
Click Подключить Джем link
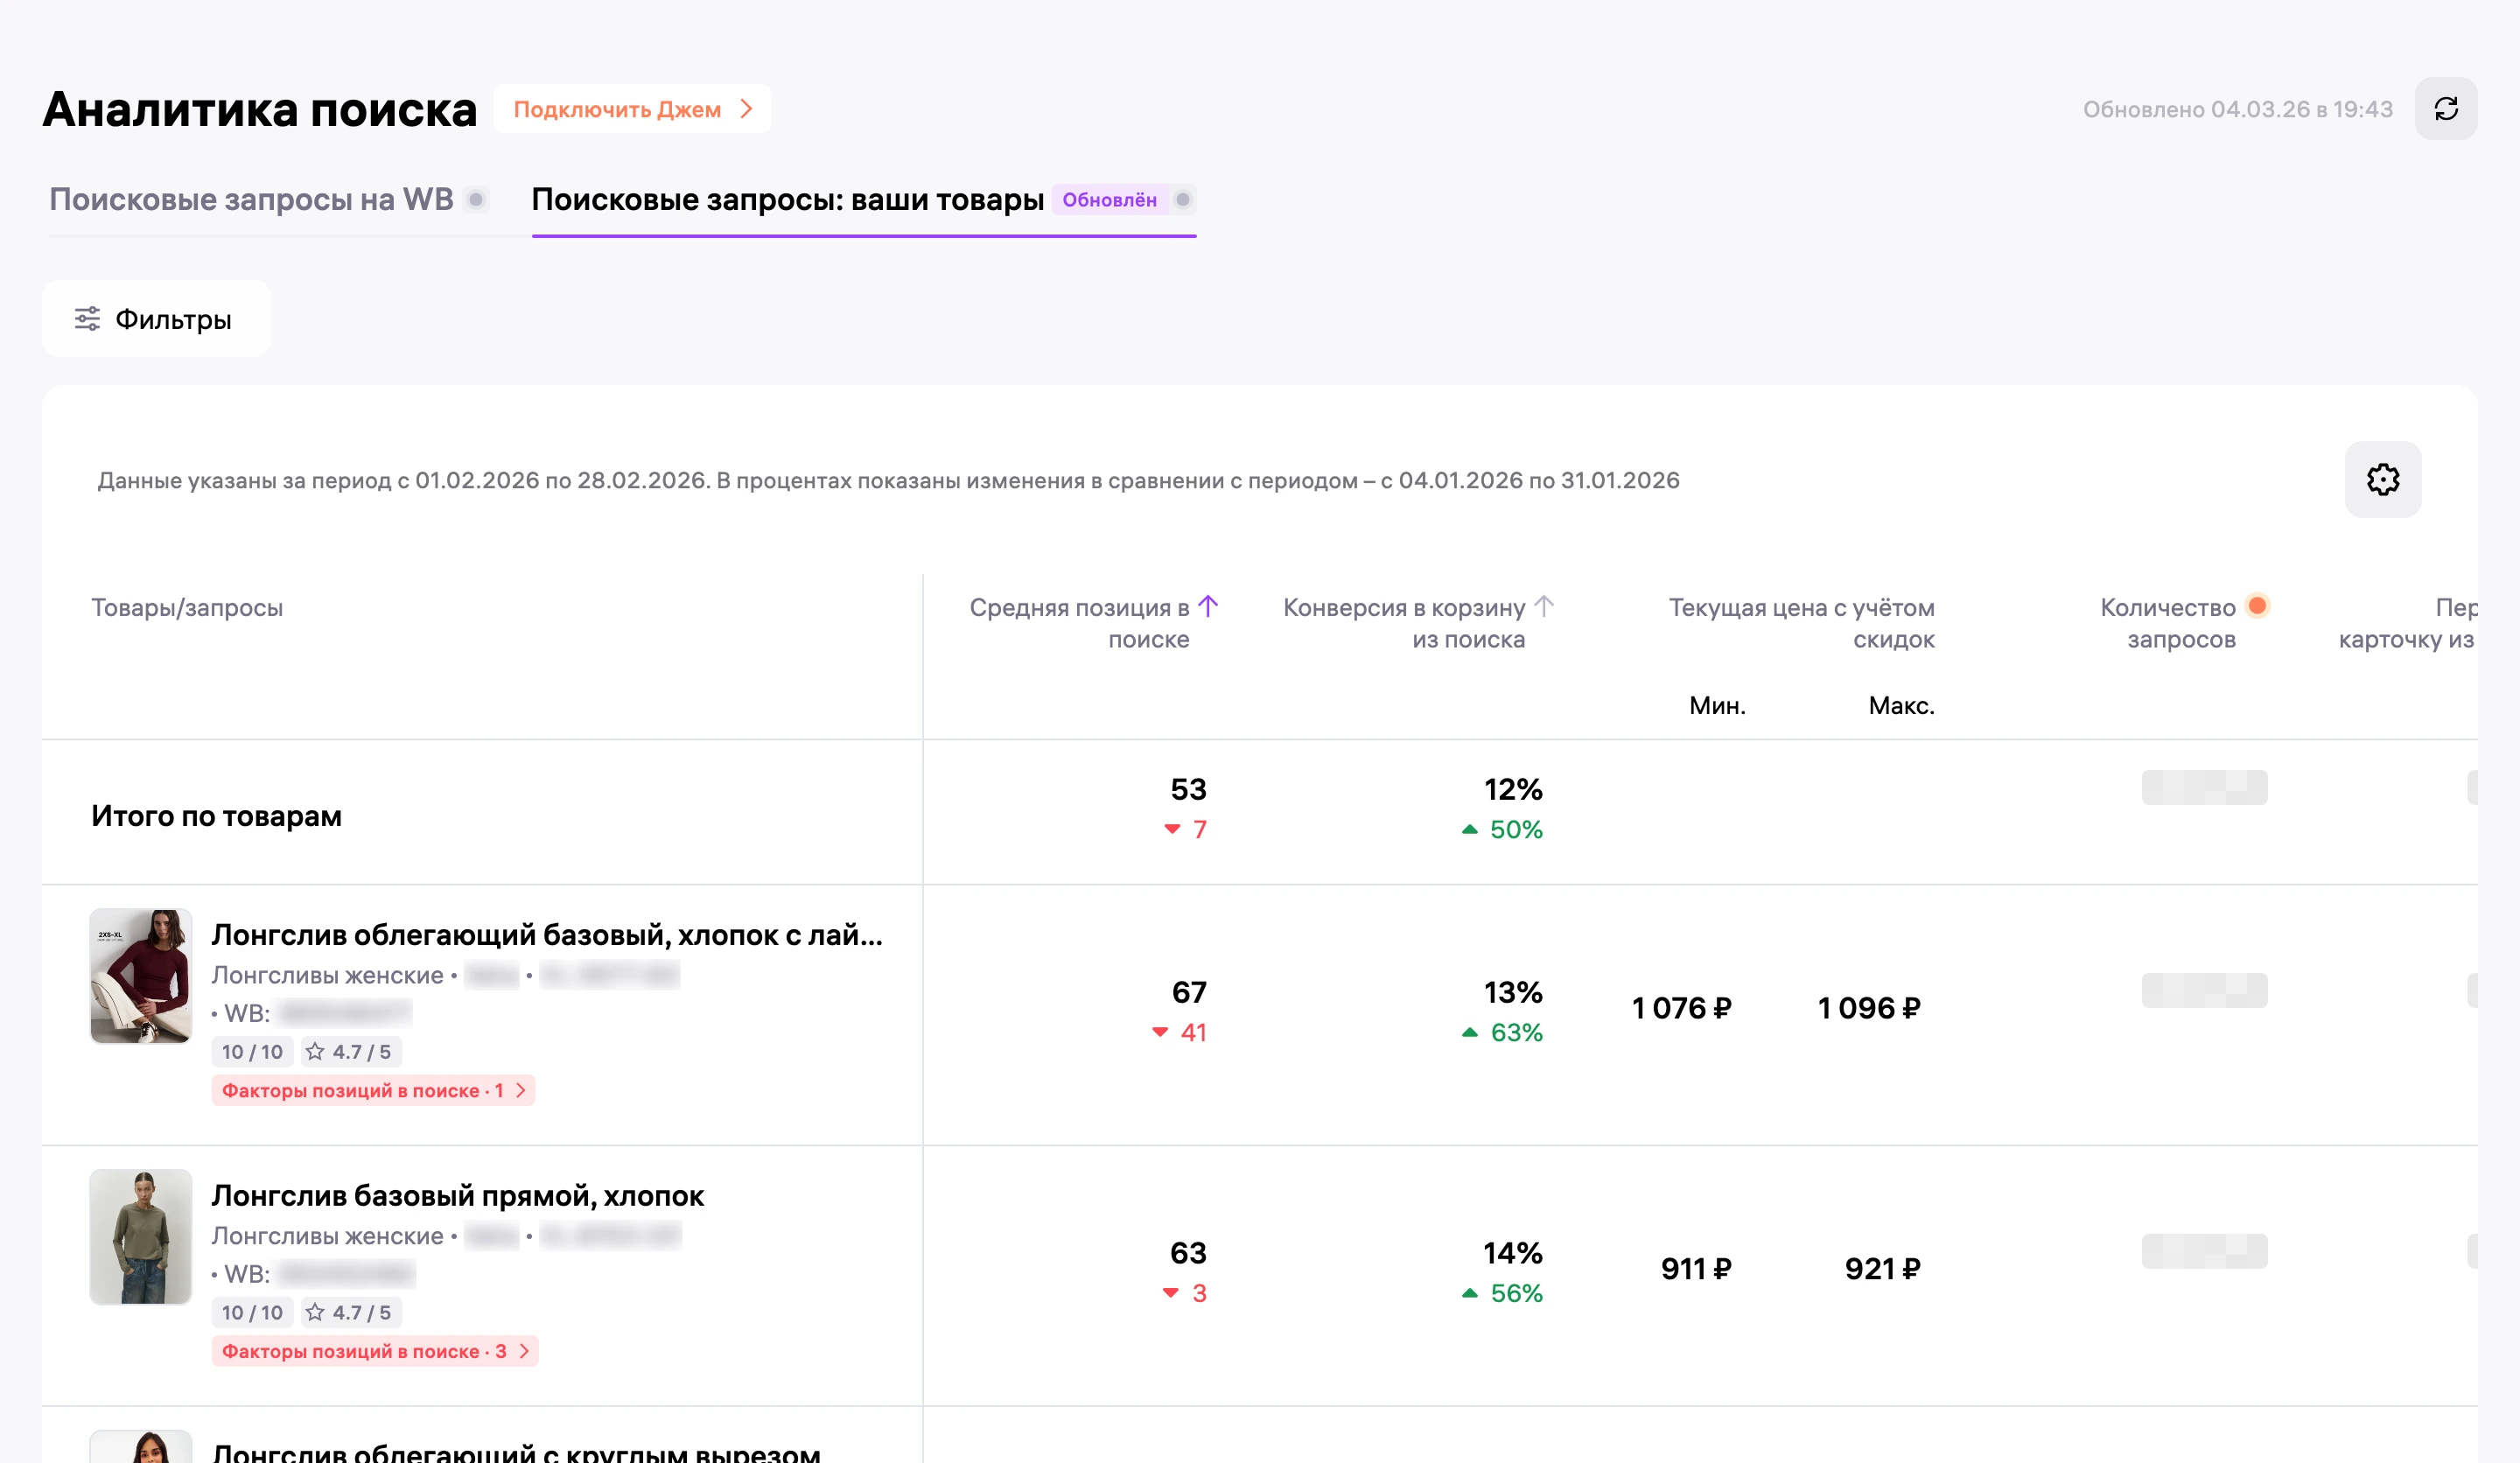[x=617, y=109]
